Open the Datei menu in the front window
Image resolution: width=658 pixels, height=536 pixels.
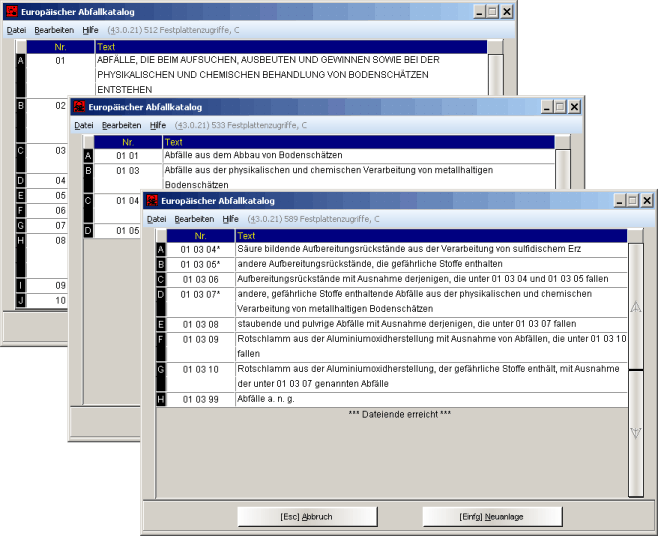(156, 219)
